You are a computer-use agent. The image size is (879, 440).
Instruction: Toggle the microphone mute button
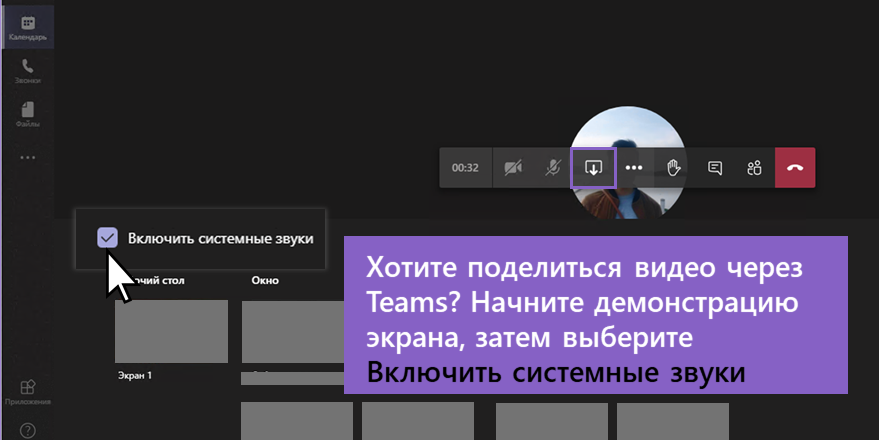tap(553, 168)
